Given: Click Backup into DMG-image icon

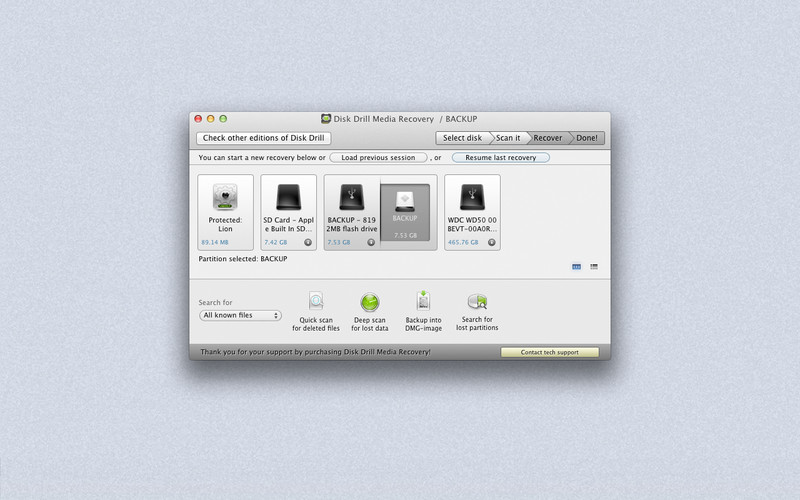Looking at the screenshot, I should [x=423, y=301].
